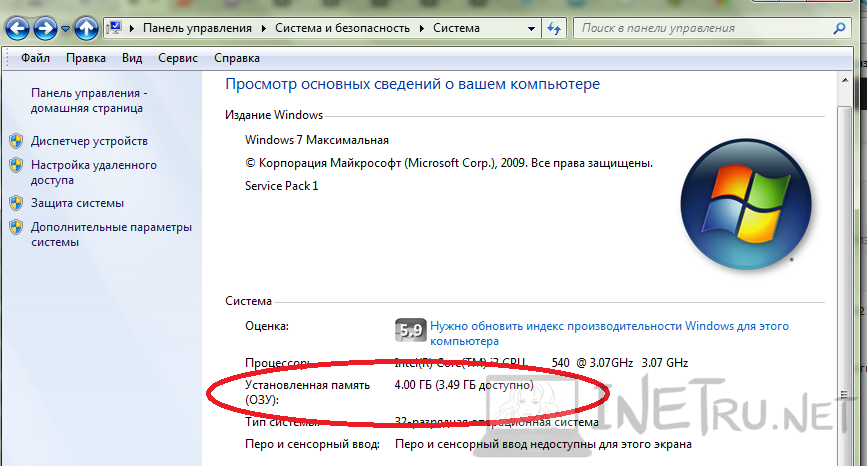Screen dimensions: 867x466
Task: Click the Оценка: label
Action: (x=267, y=326)
